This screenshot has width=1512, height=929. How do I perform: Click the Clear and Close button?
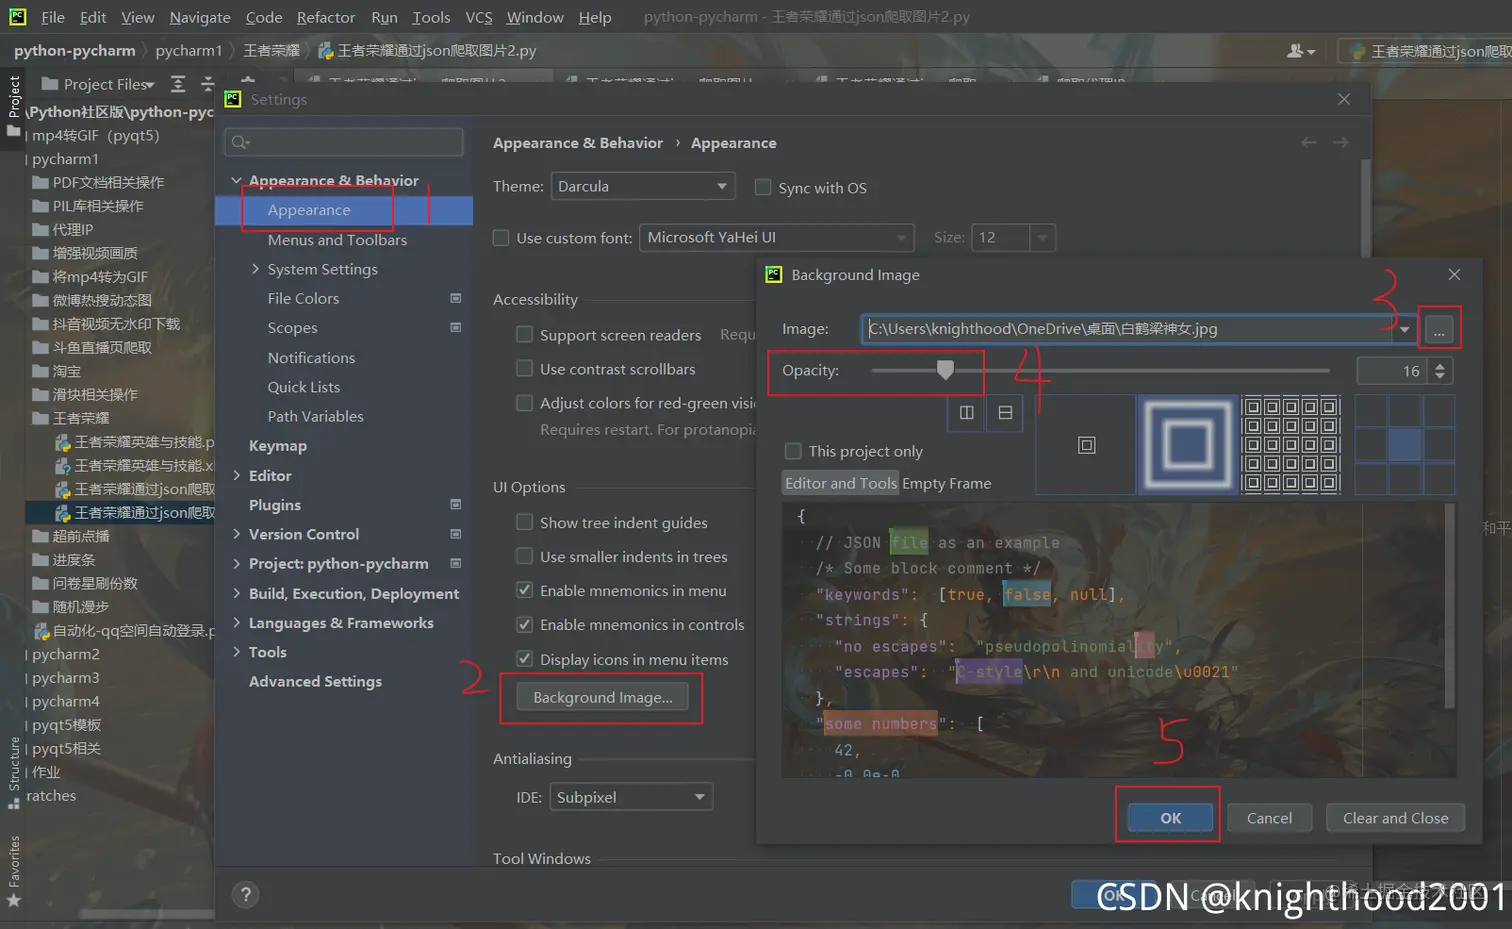pos(1395,818)
